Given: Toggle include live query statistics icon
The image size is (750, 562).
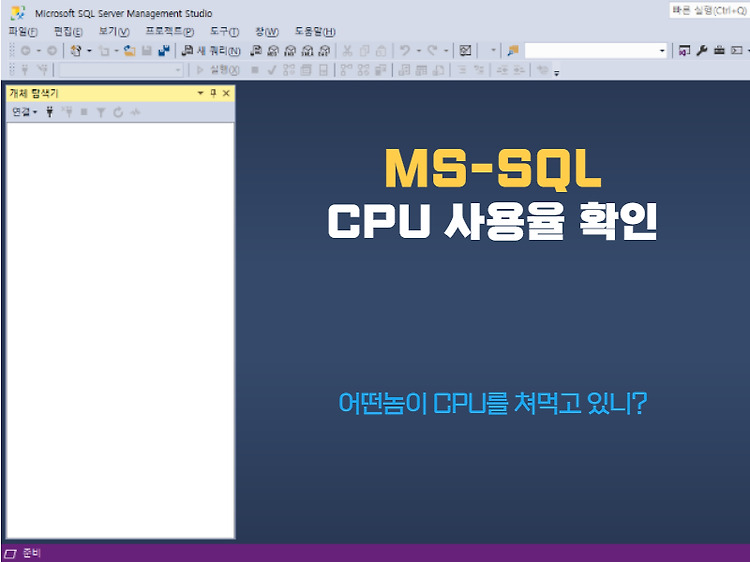Looking at the screenshot, I should 364,70.
